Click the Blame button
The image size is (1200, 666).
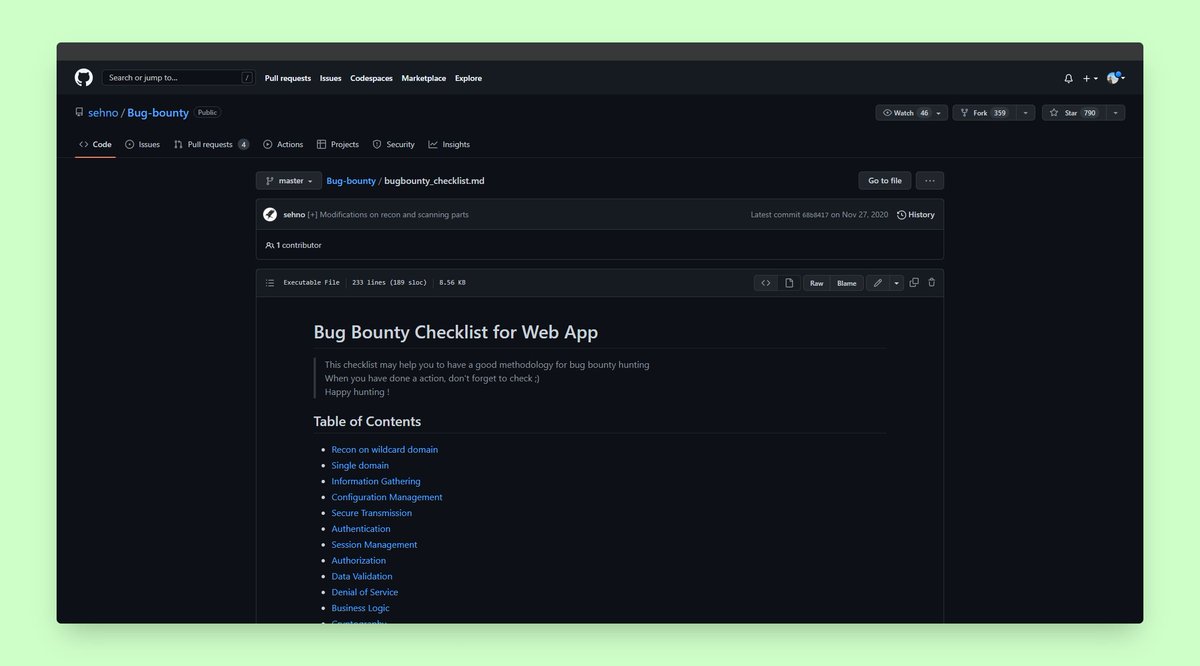click(847, 283)
